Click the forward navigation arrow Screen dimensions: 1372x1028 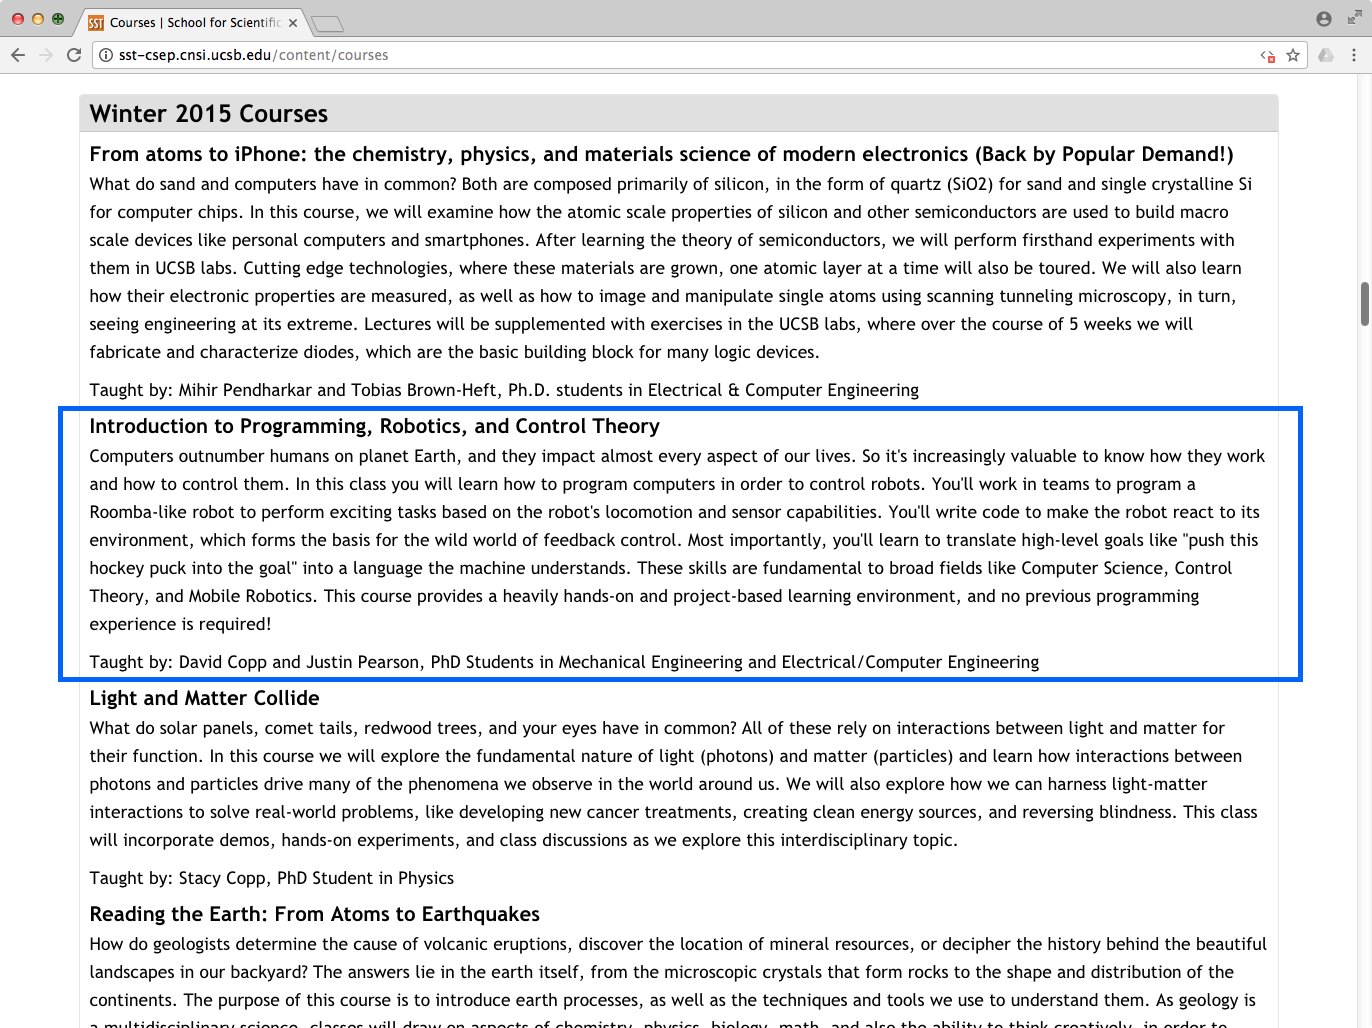[46, 55]
